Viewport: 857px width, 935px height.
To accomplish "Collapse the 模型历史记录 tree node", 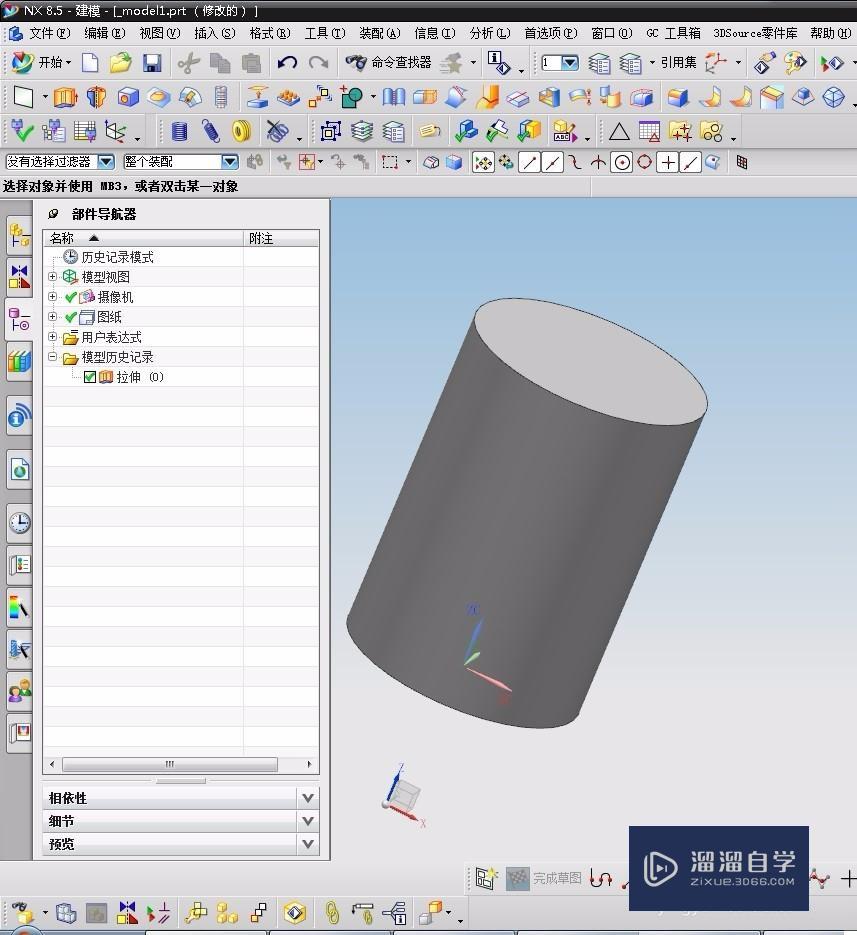I will click(52, 357).
